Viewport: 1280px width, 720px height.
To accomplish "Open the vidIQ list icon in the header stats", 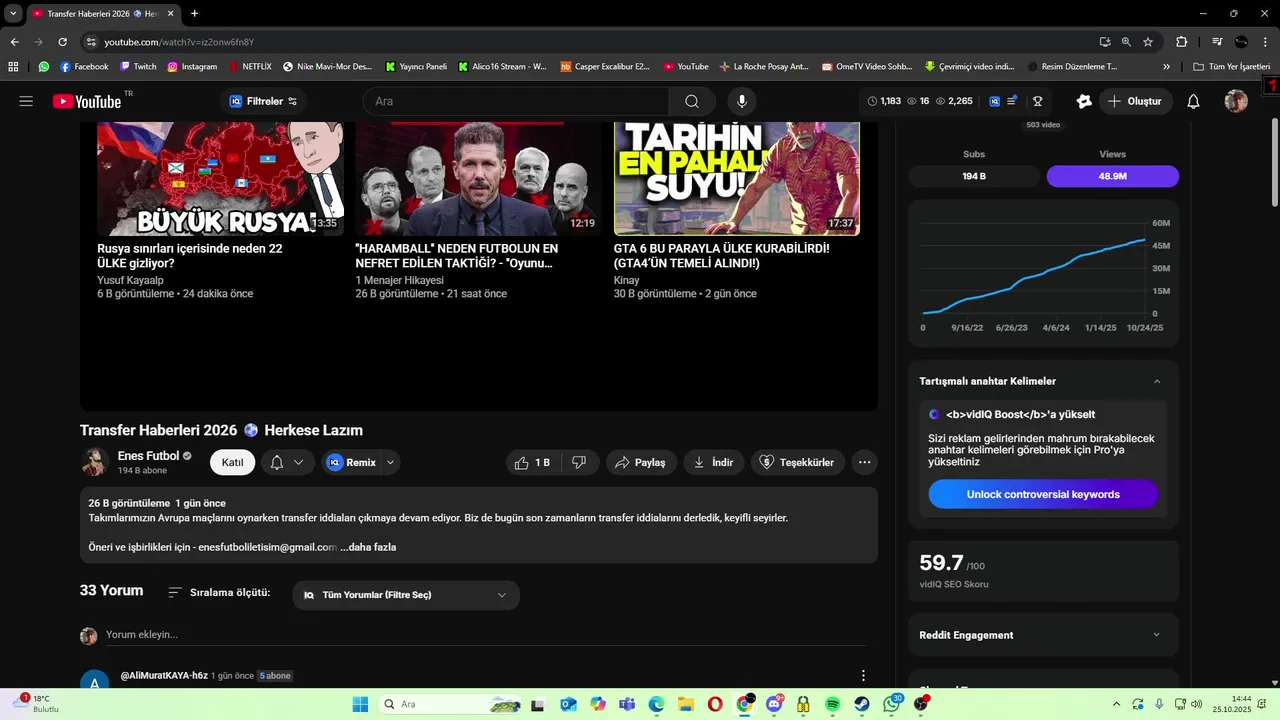I will pyautogui.click(x=1011, y=101).
